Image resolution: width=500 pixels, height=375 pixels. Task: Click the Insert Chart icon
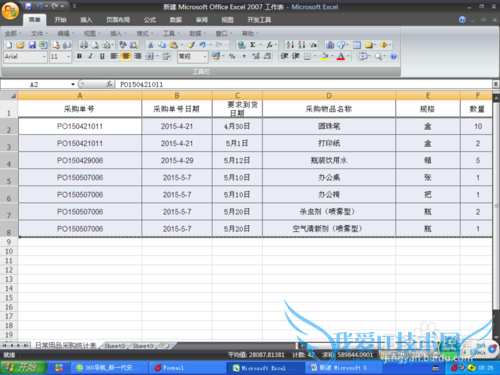(330, 45)
